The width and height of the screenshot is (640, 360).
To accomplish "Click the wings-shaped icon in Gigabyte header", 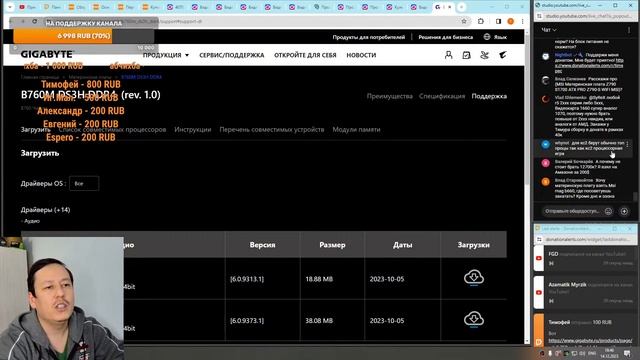I will (x=484, y=55).
